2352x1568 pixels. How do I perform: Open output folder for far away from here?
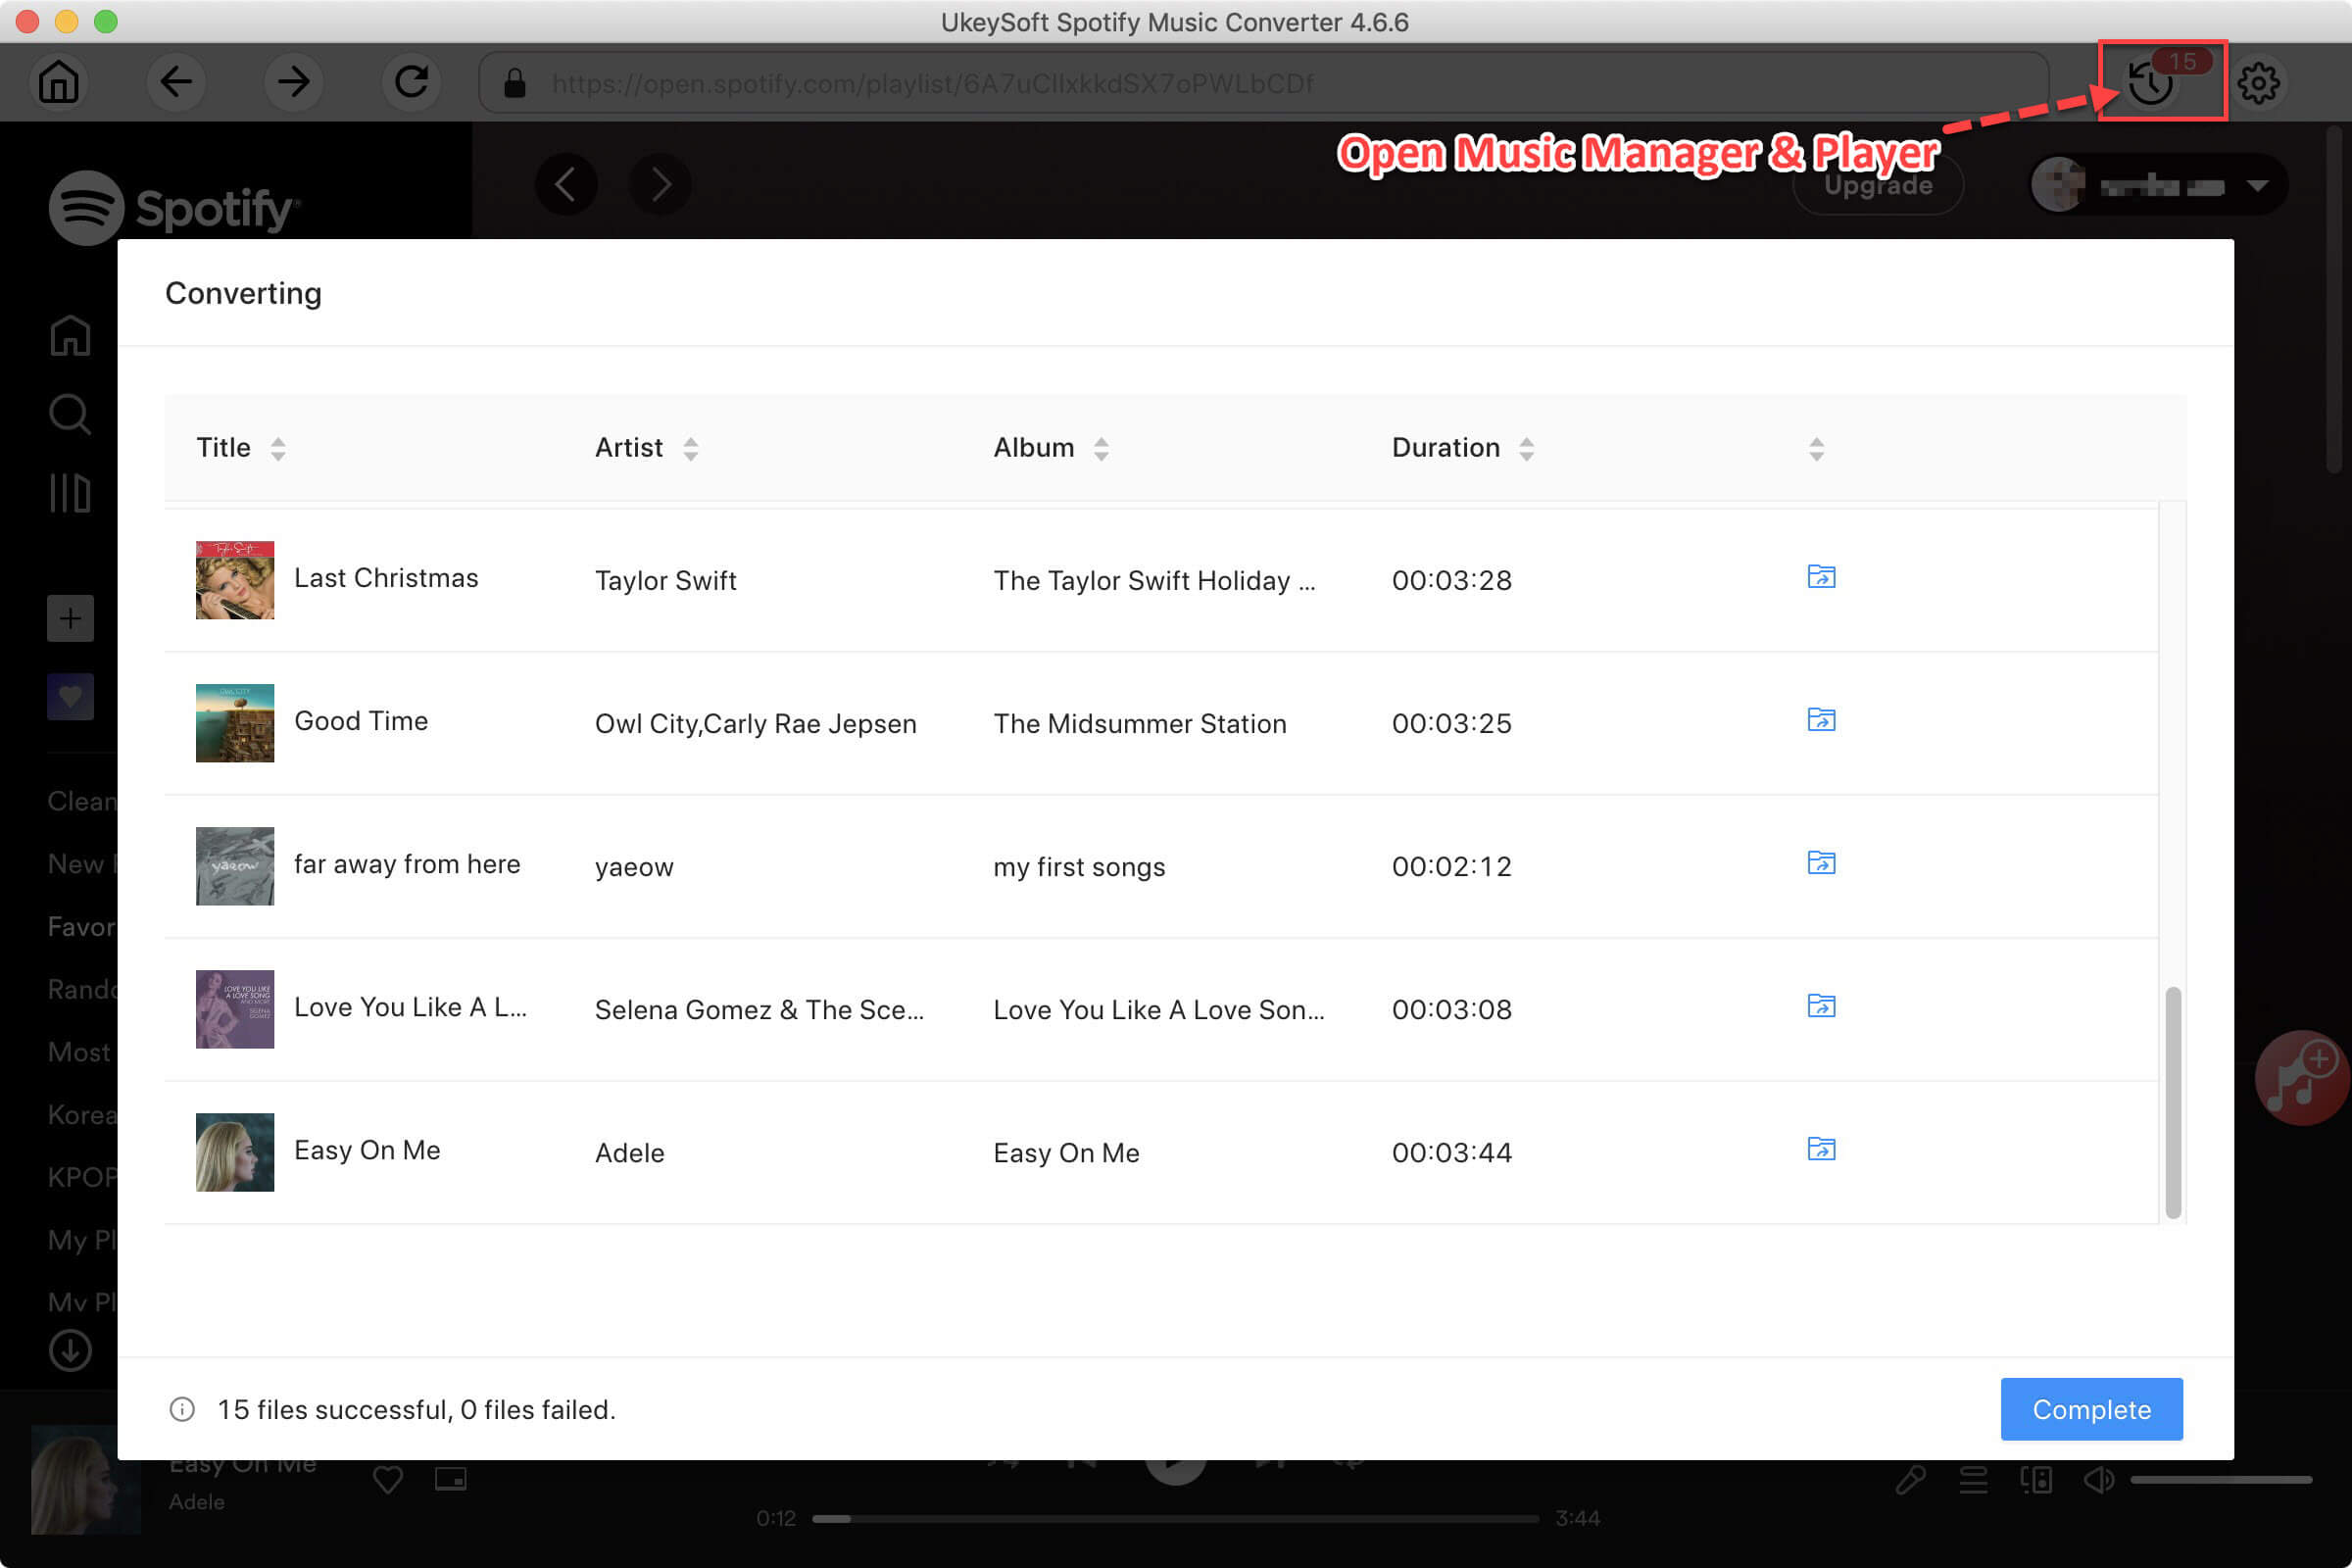coord(1821,863)
